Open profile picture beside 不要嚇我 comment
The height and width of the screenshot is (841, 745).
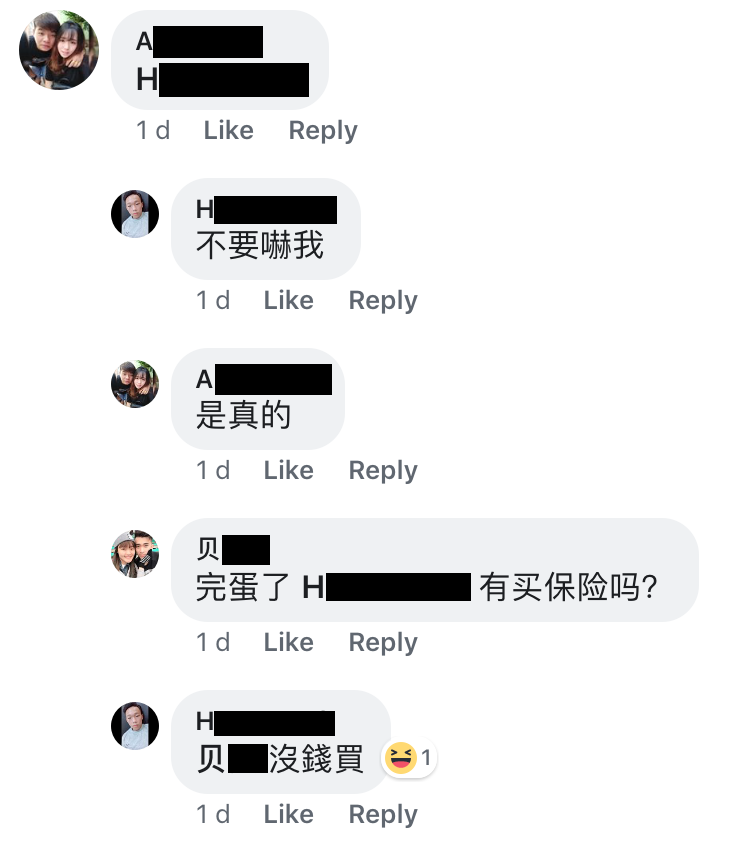click(135, 213)
